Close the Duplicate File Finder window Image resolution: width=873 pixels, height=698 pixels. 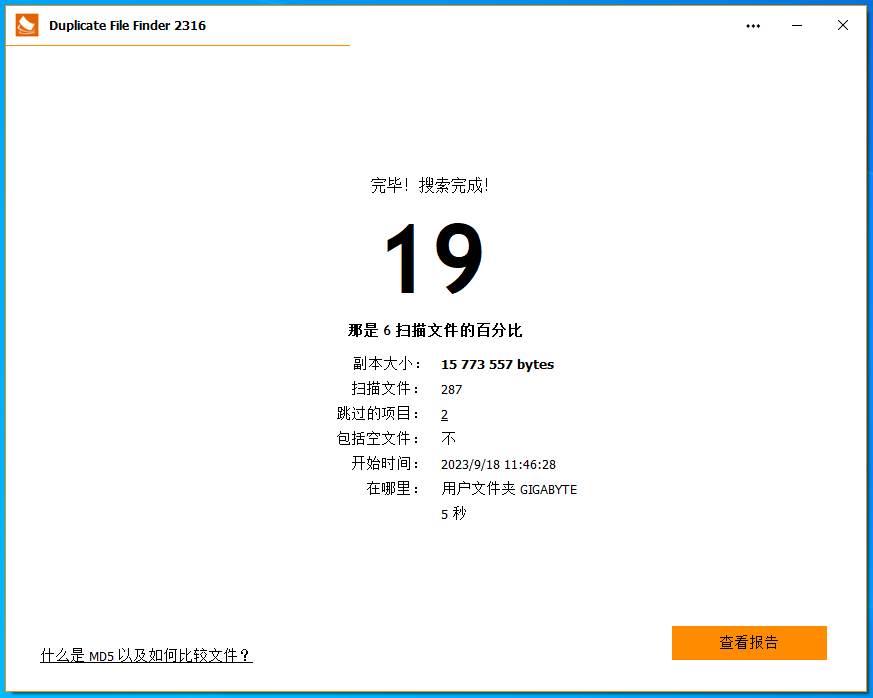[842, 26]
